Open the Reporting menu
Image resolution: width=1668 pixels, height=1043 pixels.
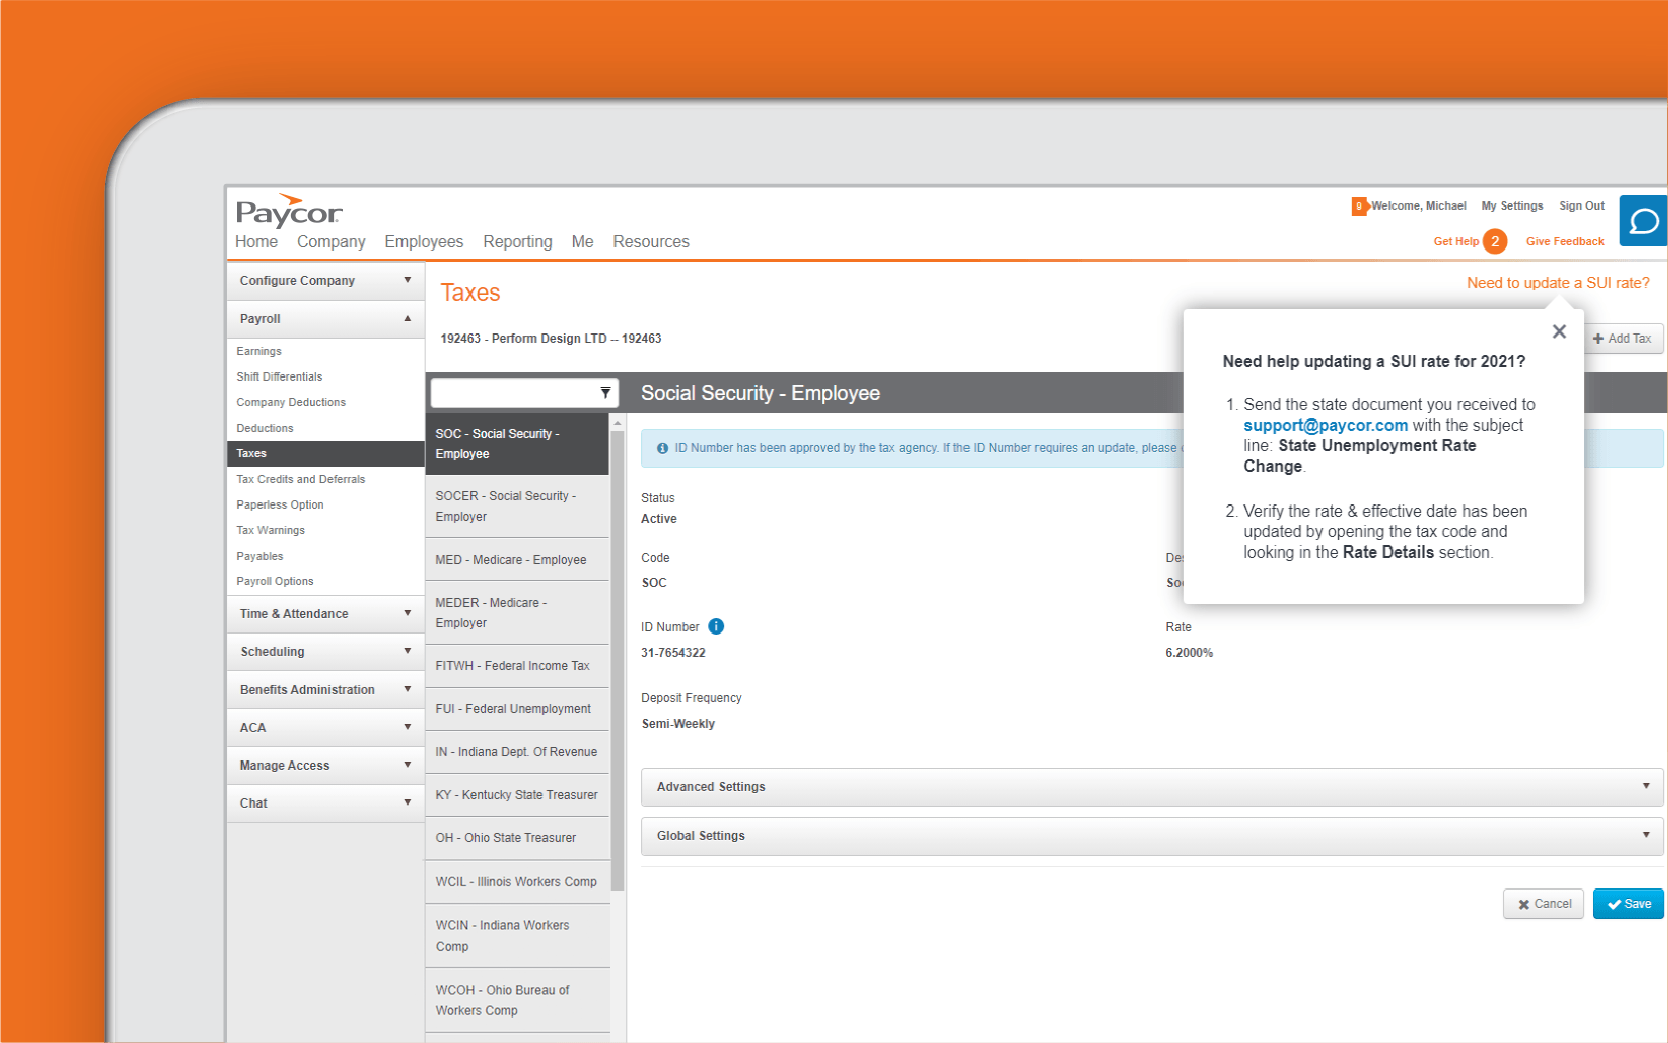coord(518,242)
